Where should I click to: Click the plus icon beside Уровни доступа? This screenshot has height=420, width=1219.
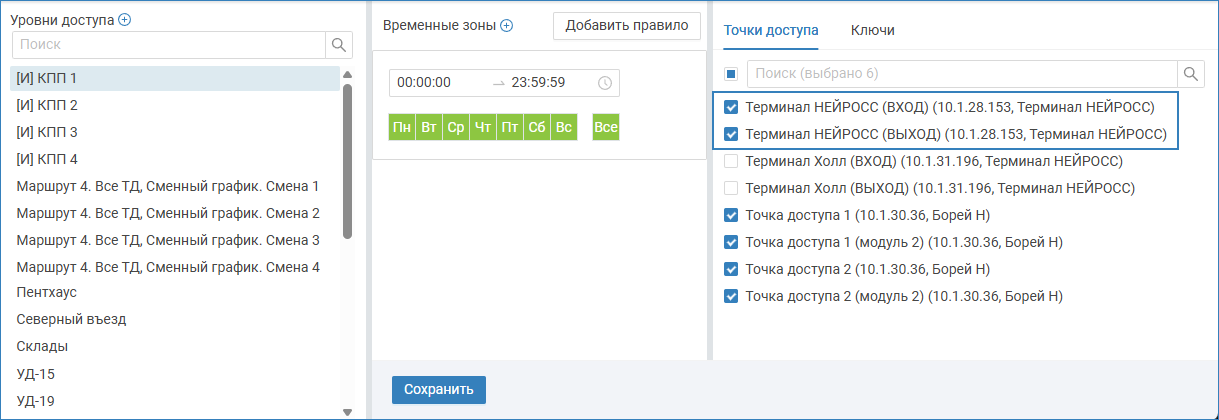click(124, 20)
